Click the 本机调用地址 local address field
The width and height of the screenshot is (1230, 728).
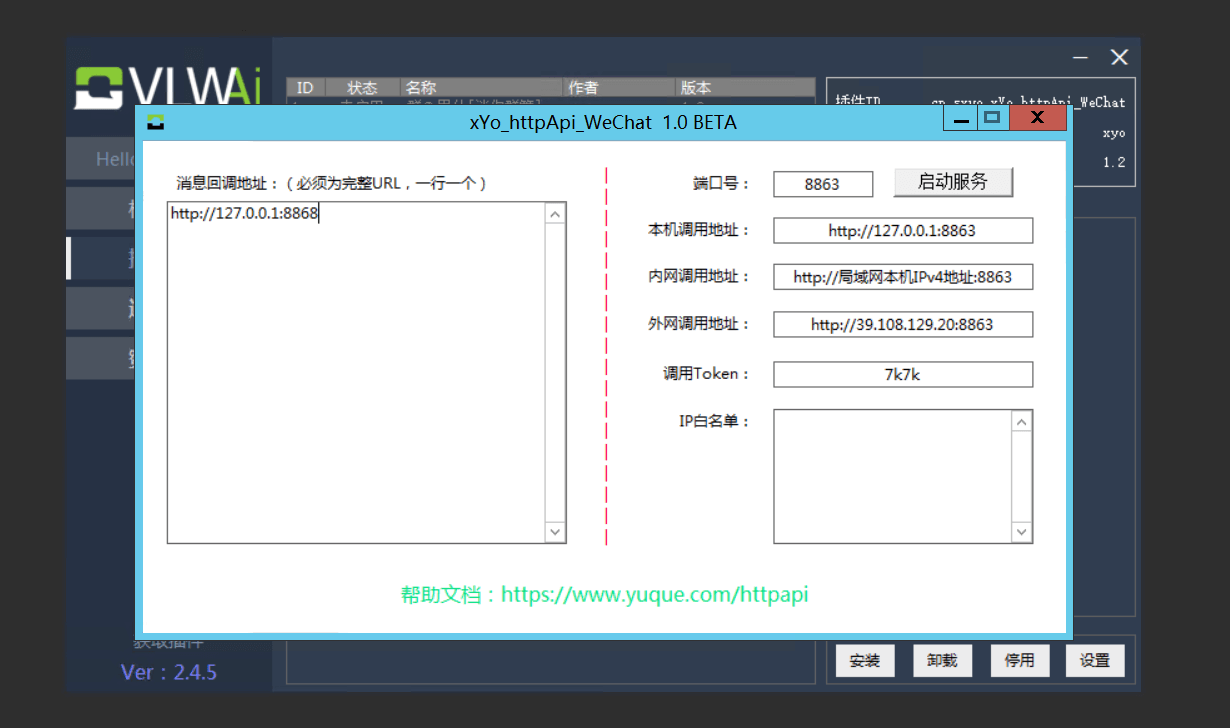click(901, 230)
